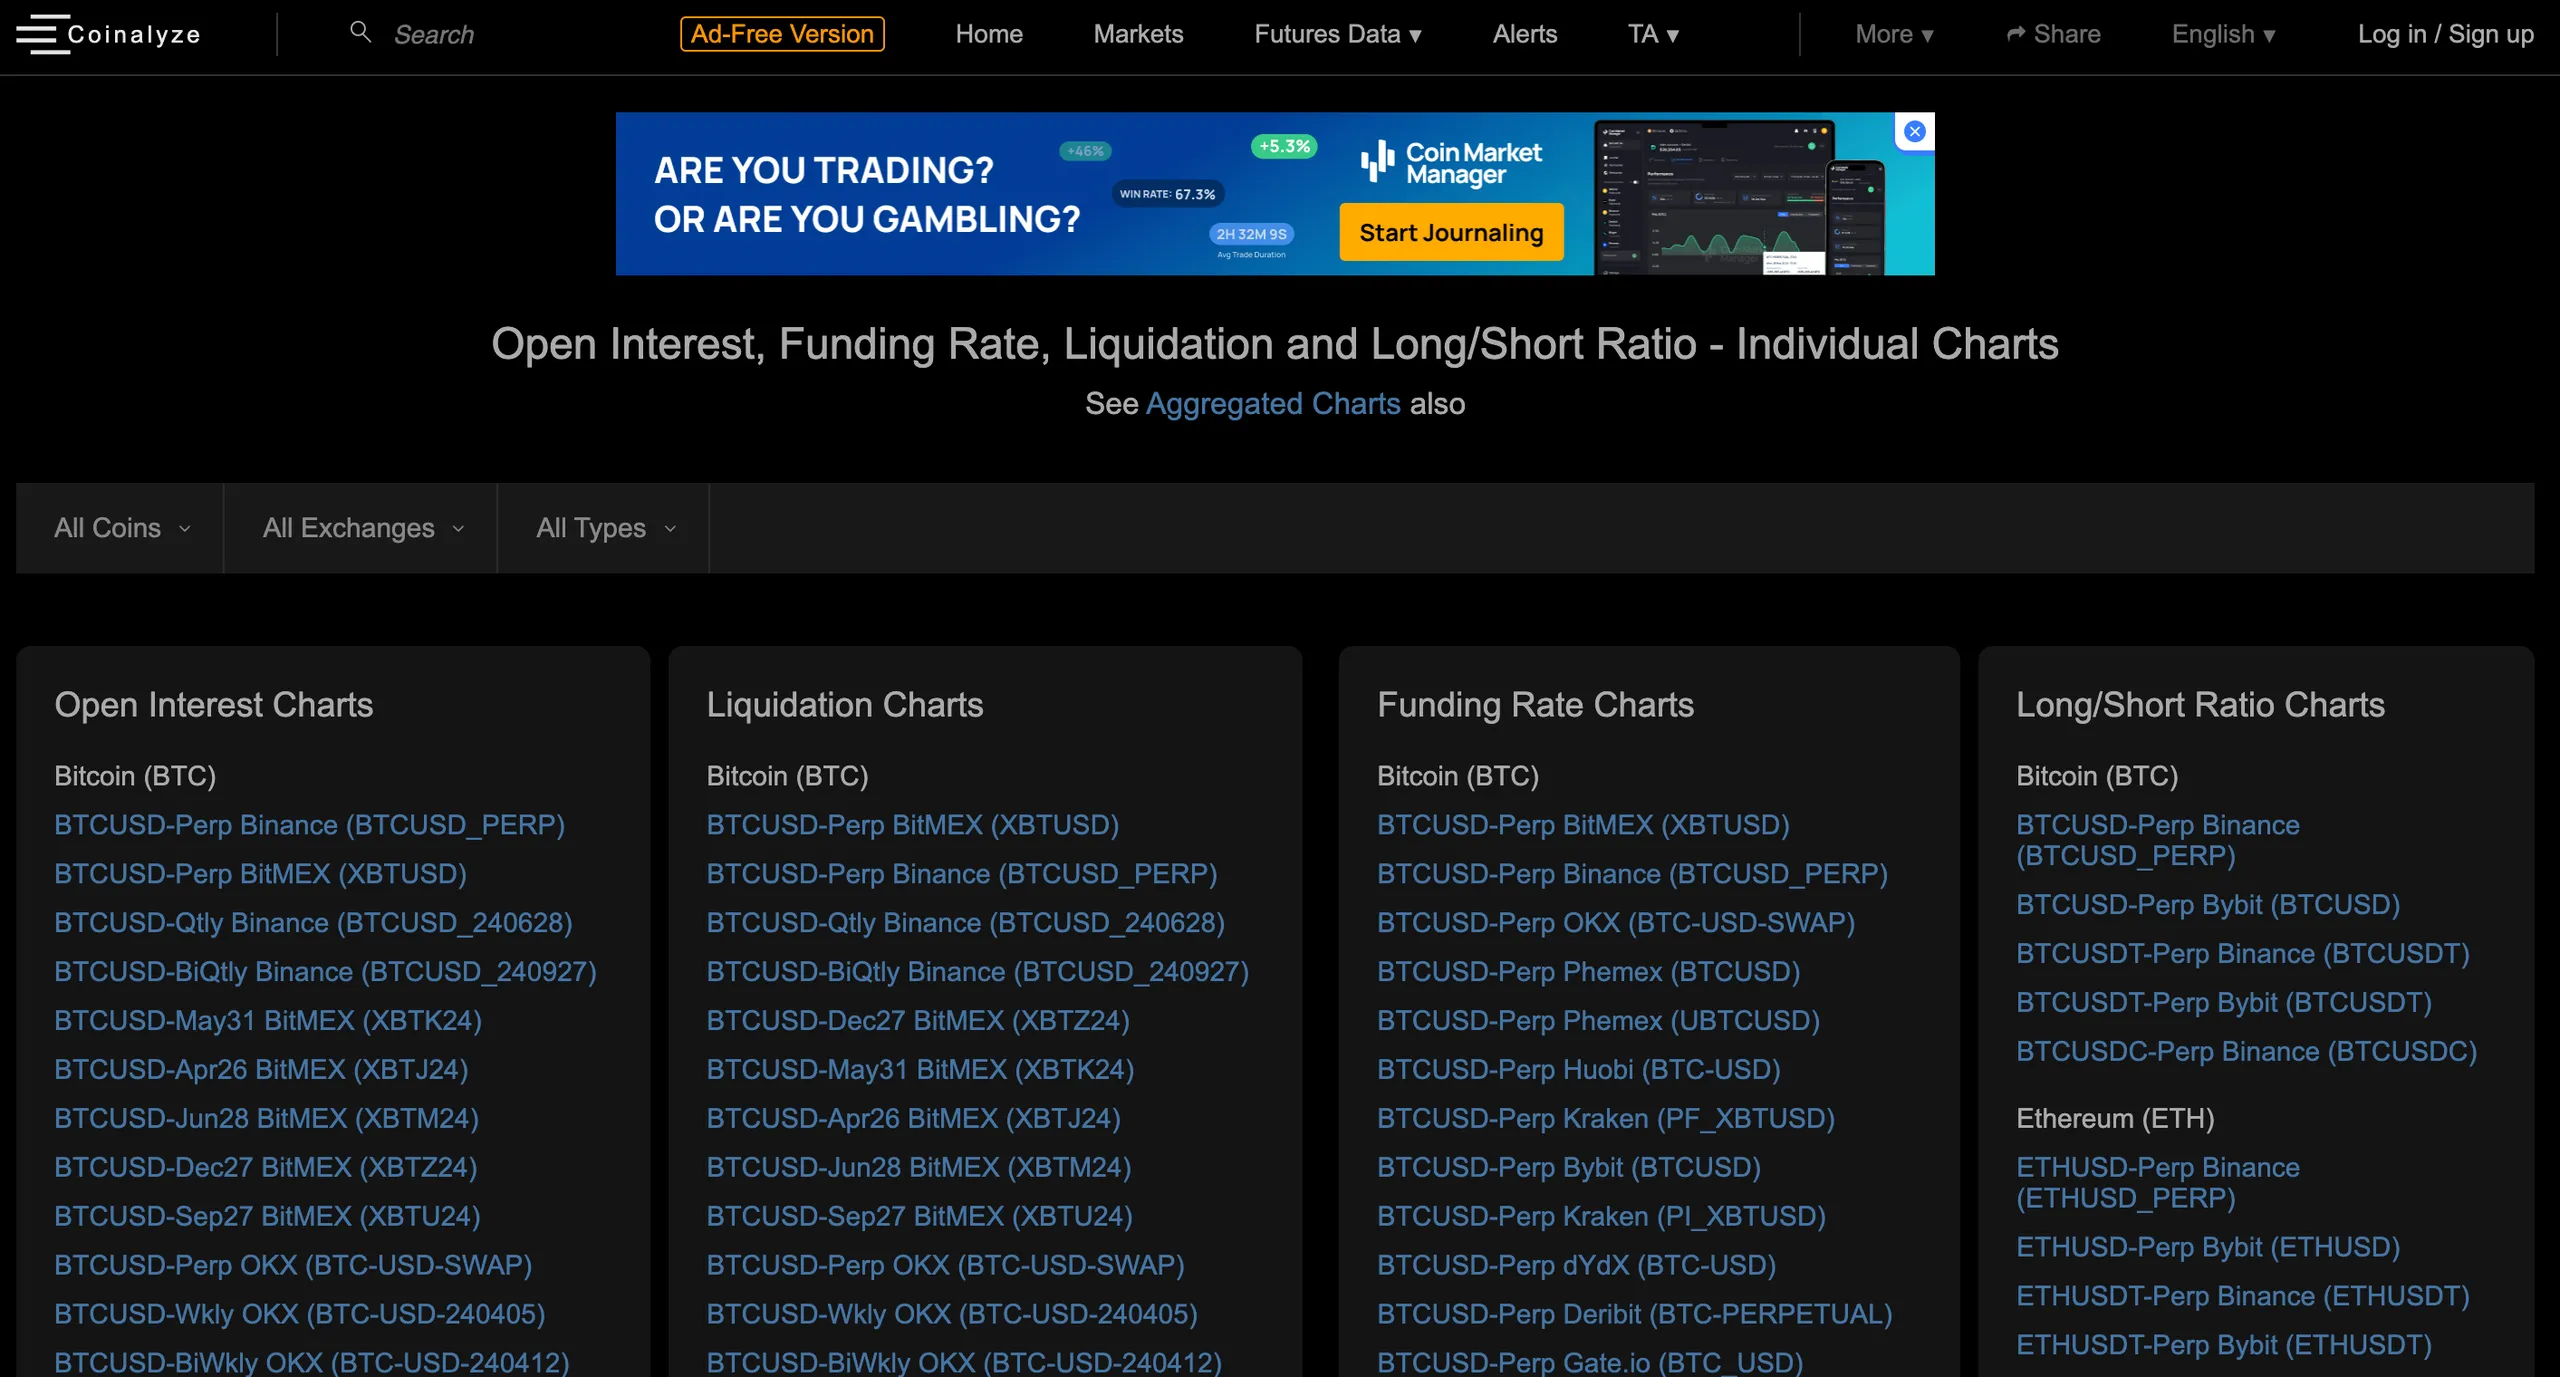2560x1377 pixels.
Task: Open the hamburger menu icon beside Coinalyze
Action: [x=41, y=34]
